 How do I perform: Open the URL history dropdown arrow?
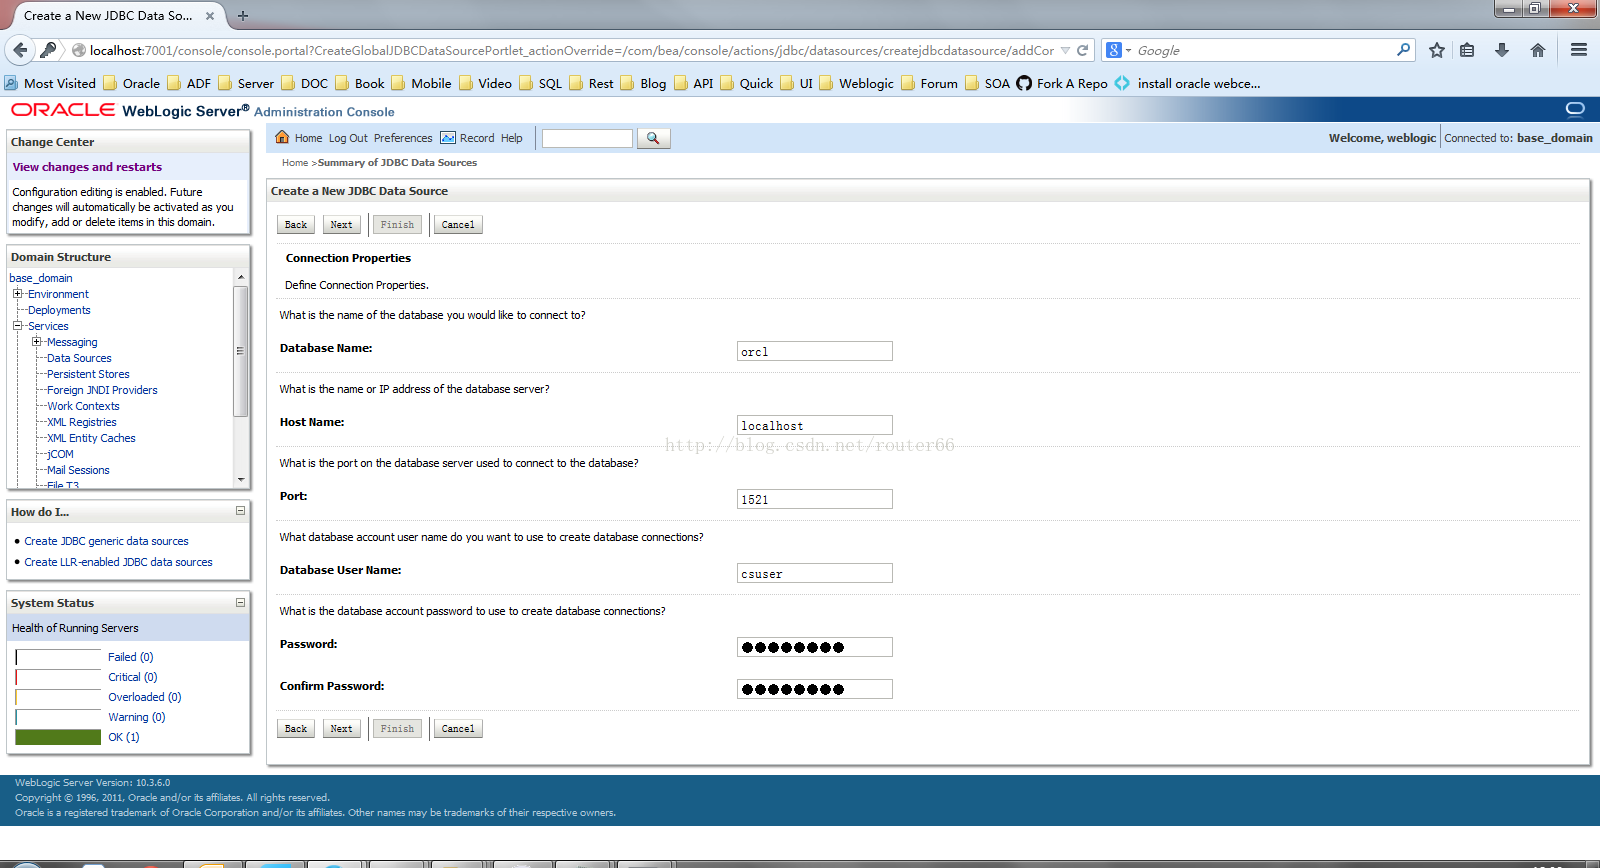(1065, 50)
